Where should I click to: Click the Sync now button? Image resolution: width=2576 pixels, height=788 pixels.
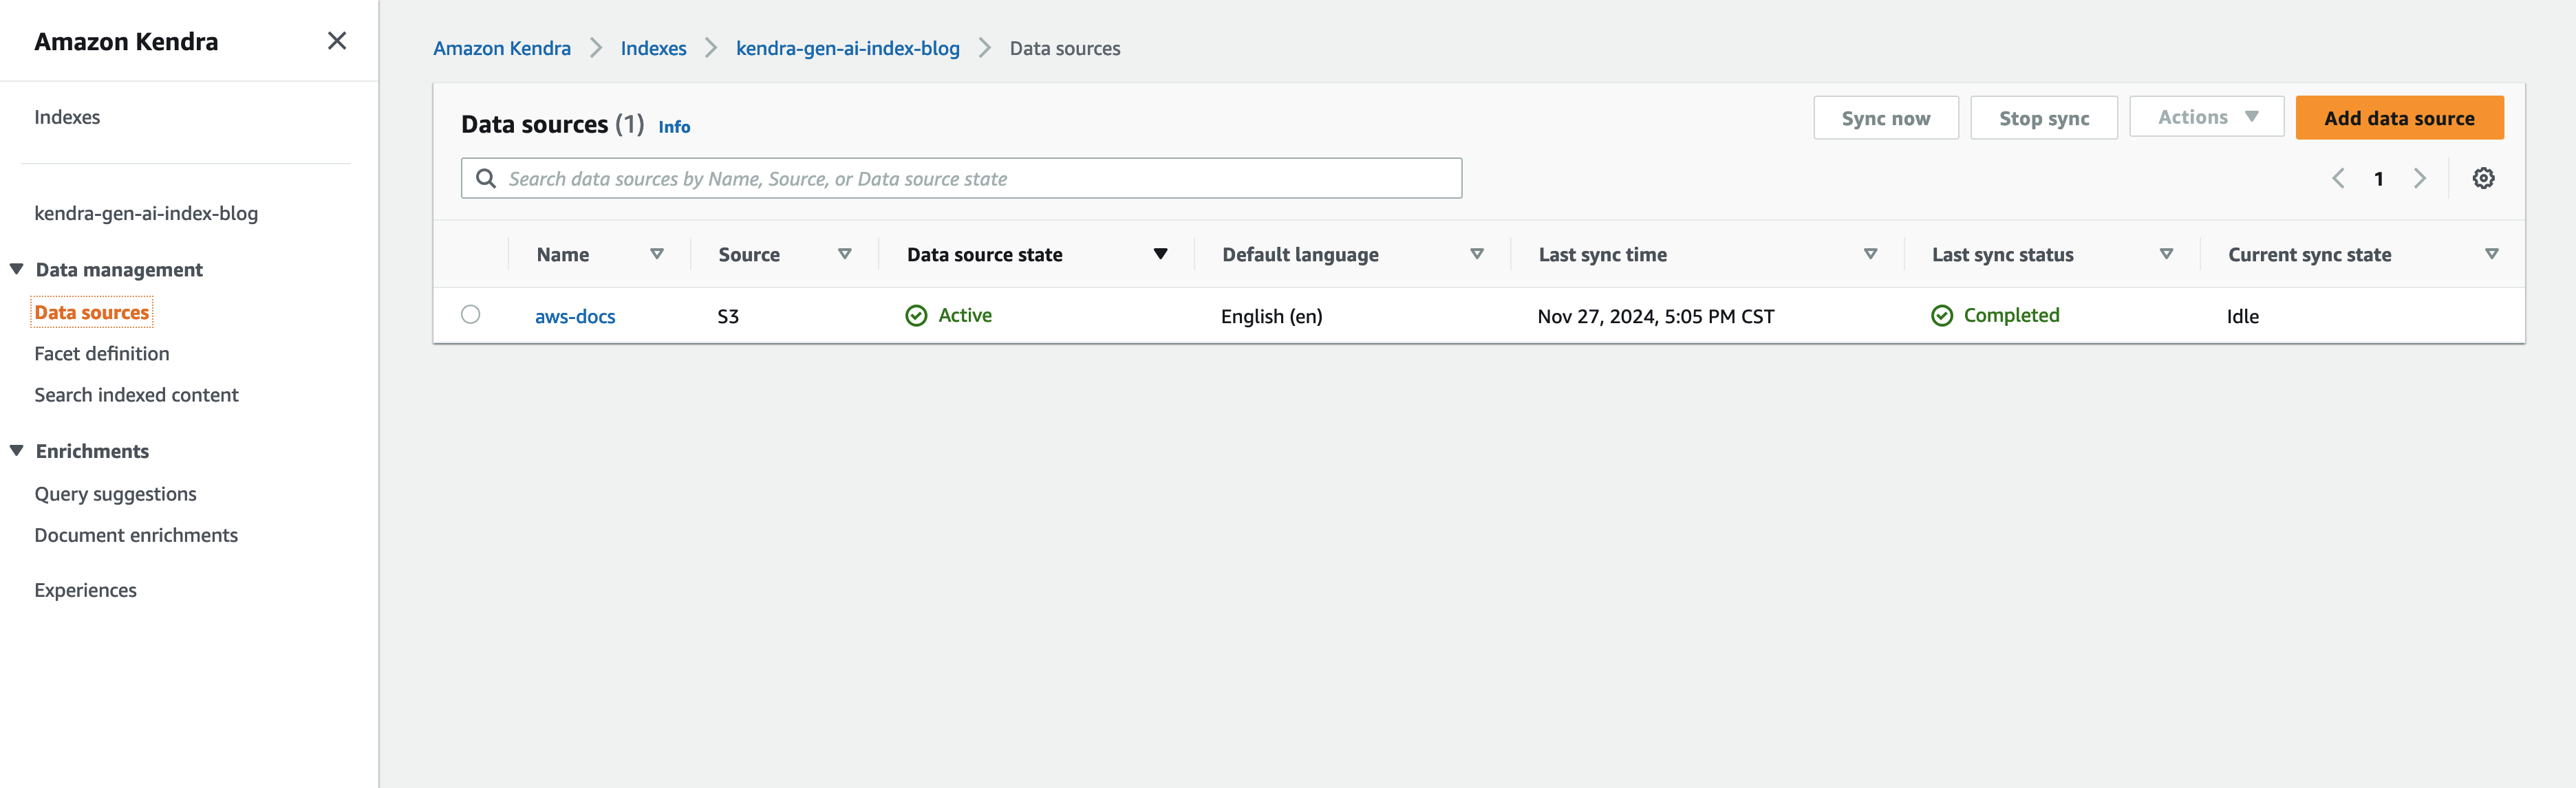tap(1885, 118)
